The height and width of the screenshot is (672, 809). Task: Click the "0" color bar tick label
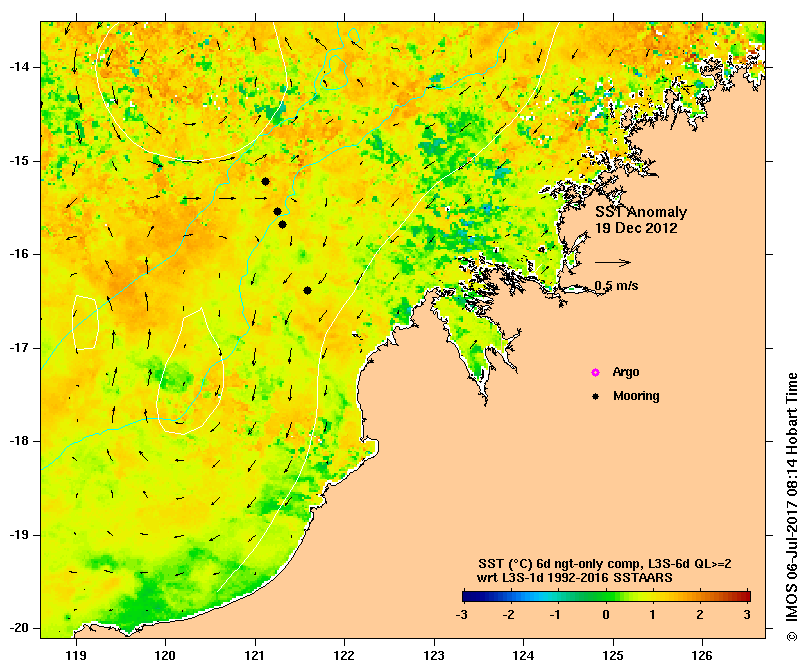(x=606, y=615)
